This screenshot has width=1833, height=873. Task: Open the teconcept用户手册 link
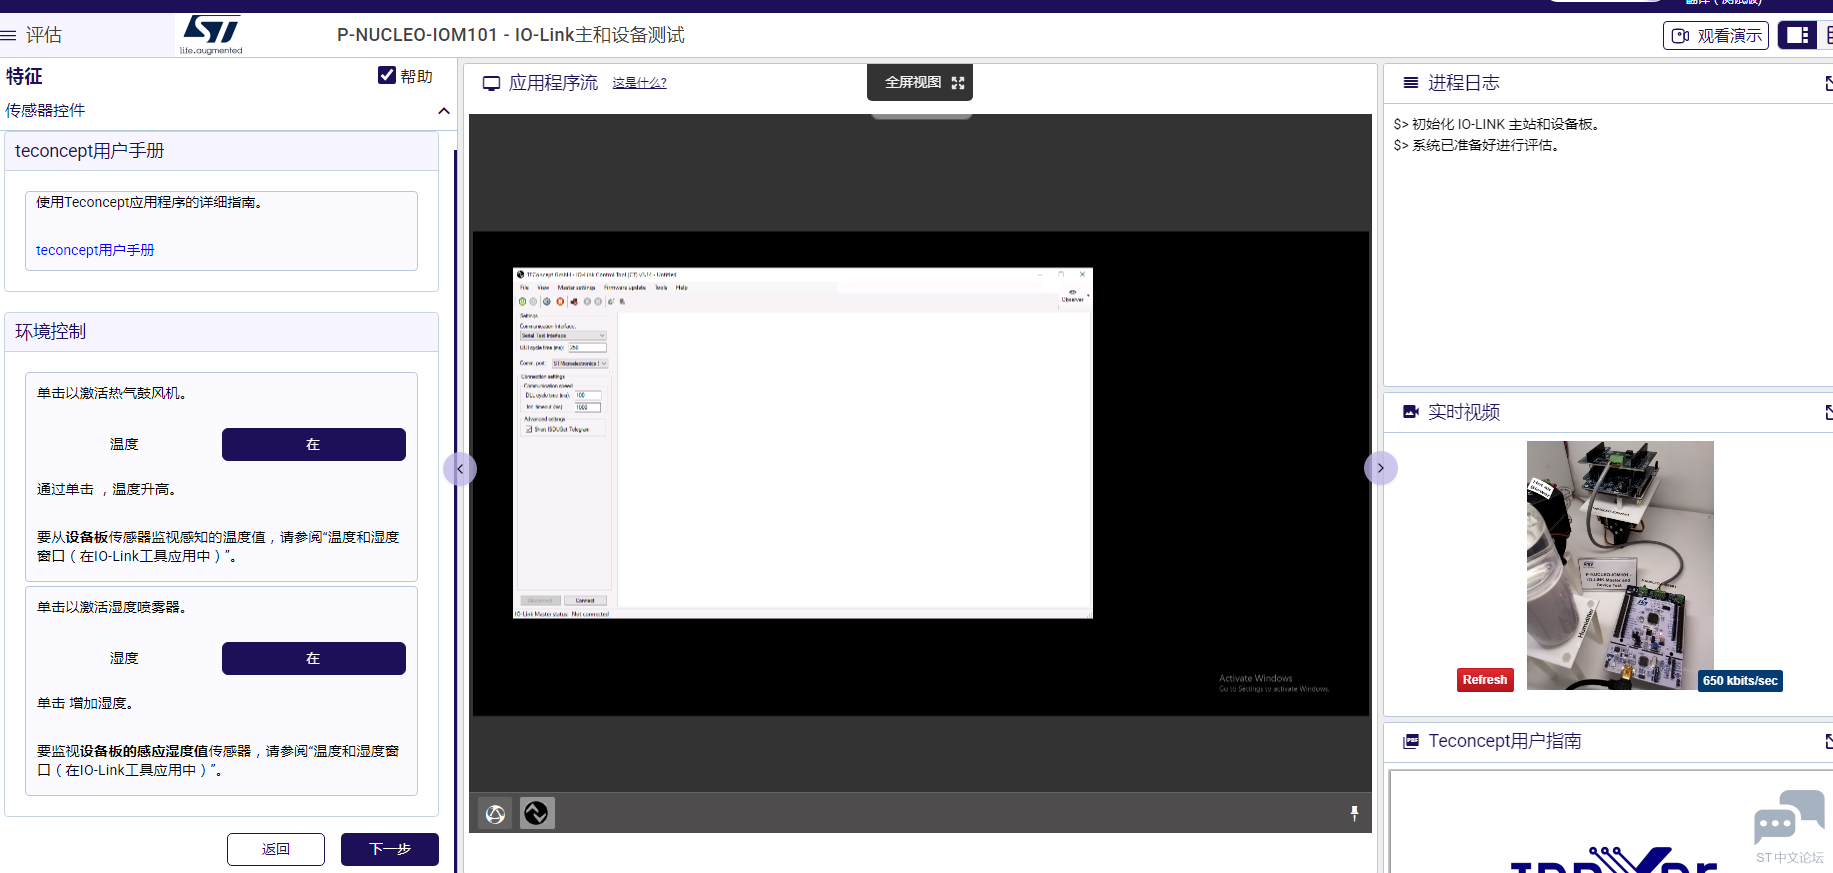(95, 250)
